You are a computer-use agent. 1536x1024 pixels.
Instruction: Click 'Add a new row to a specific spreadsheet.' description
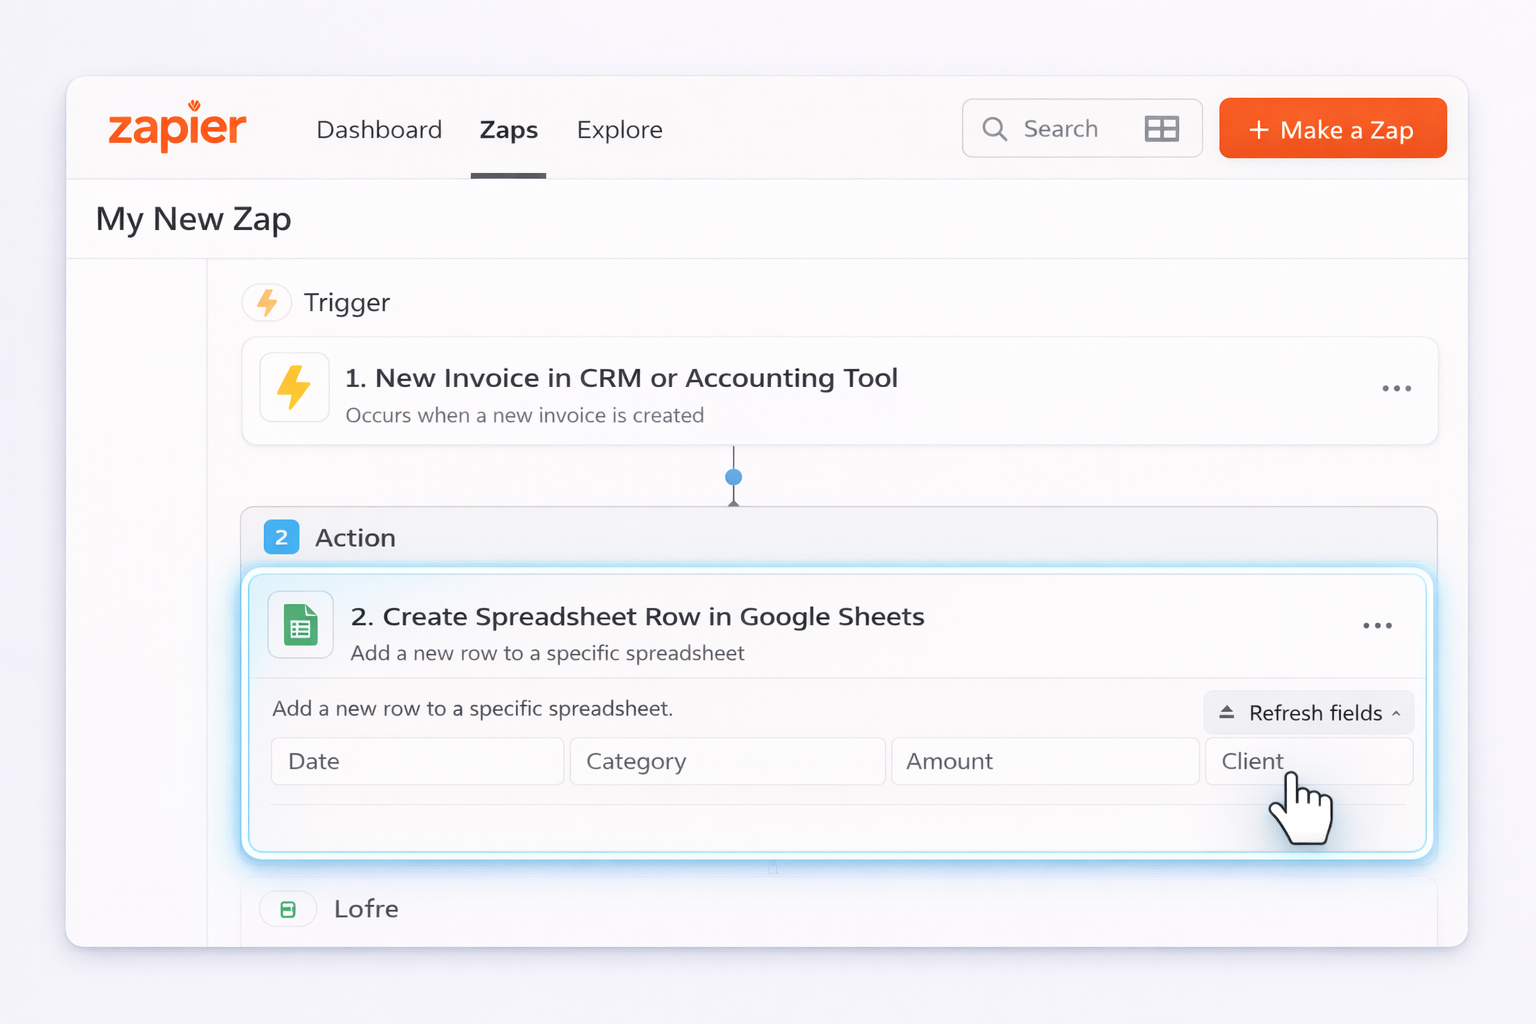click(472, 709)
